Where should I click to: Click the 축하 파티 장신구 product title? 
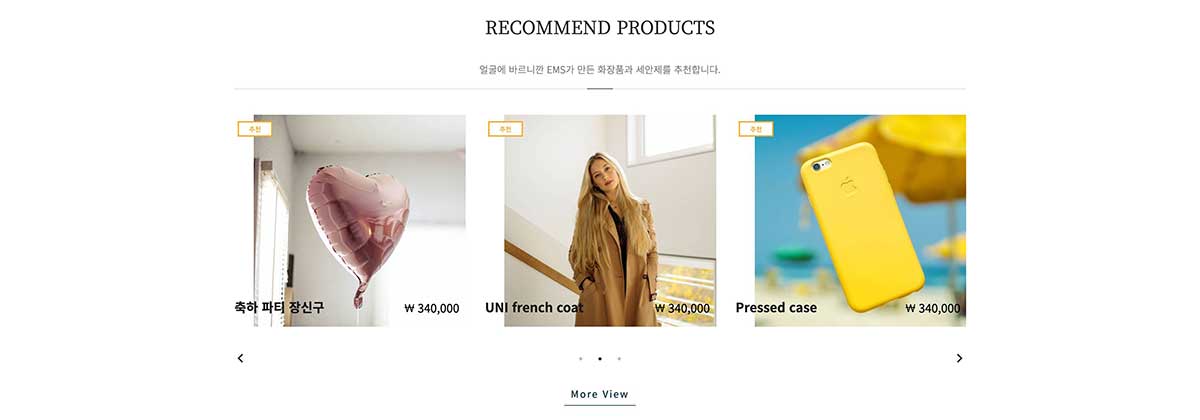279,308
